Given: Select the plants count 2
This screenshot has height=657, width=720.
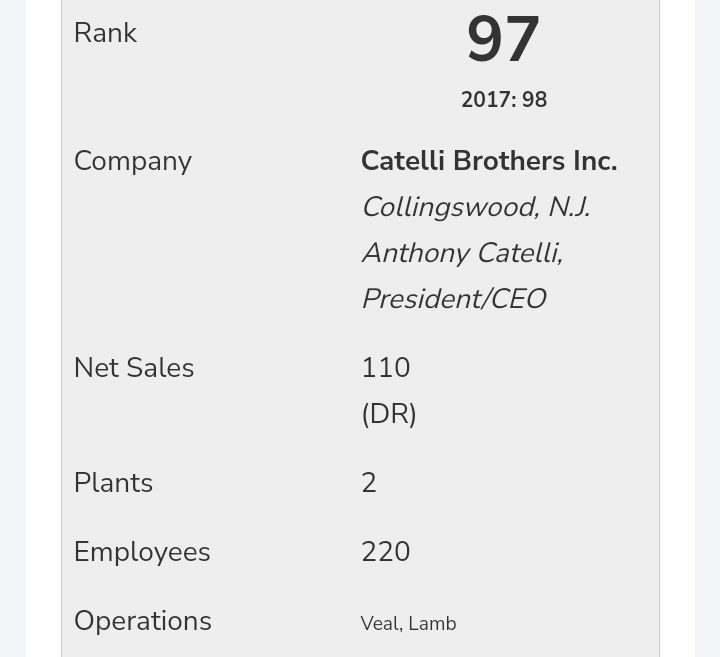Looking at the screenshot, I should tap(369, 483).
